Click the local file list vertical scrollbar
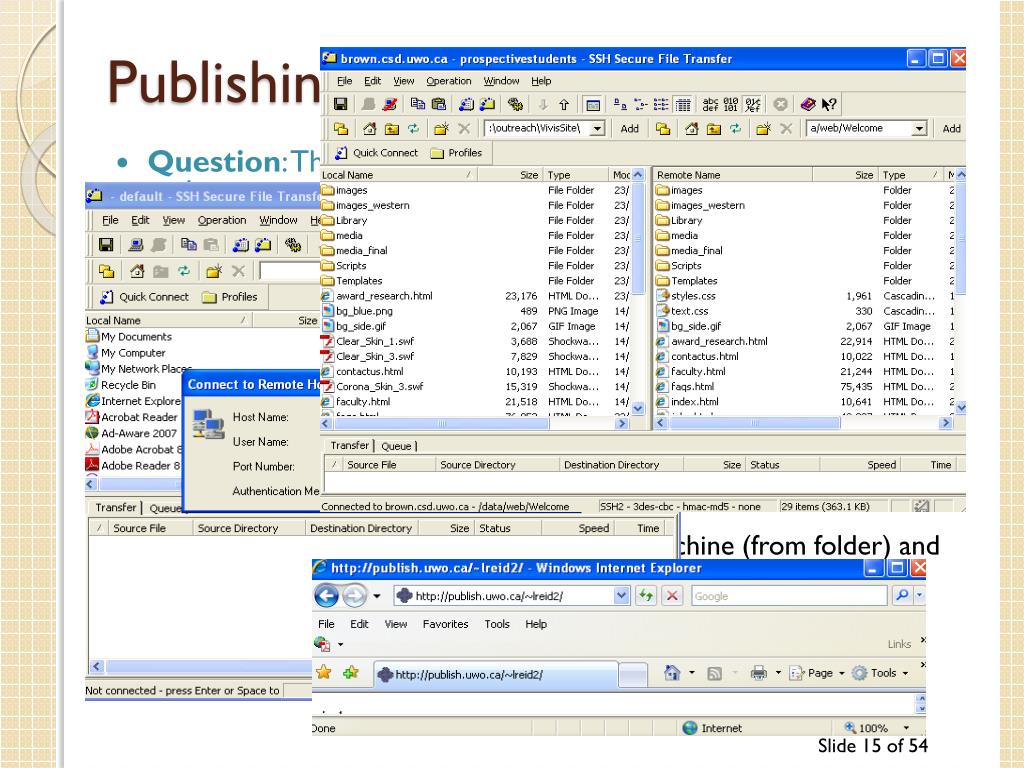Image resolution: width=1024 pixels, height=768 pixels. 638,291
